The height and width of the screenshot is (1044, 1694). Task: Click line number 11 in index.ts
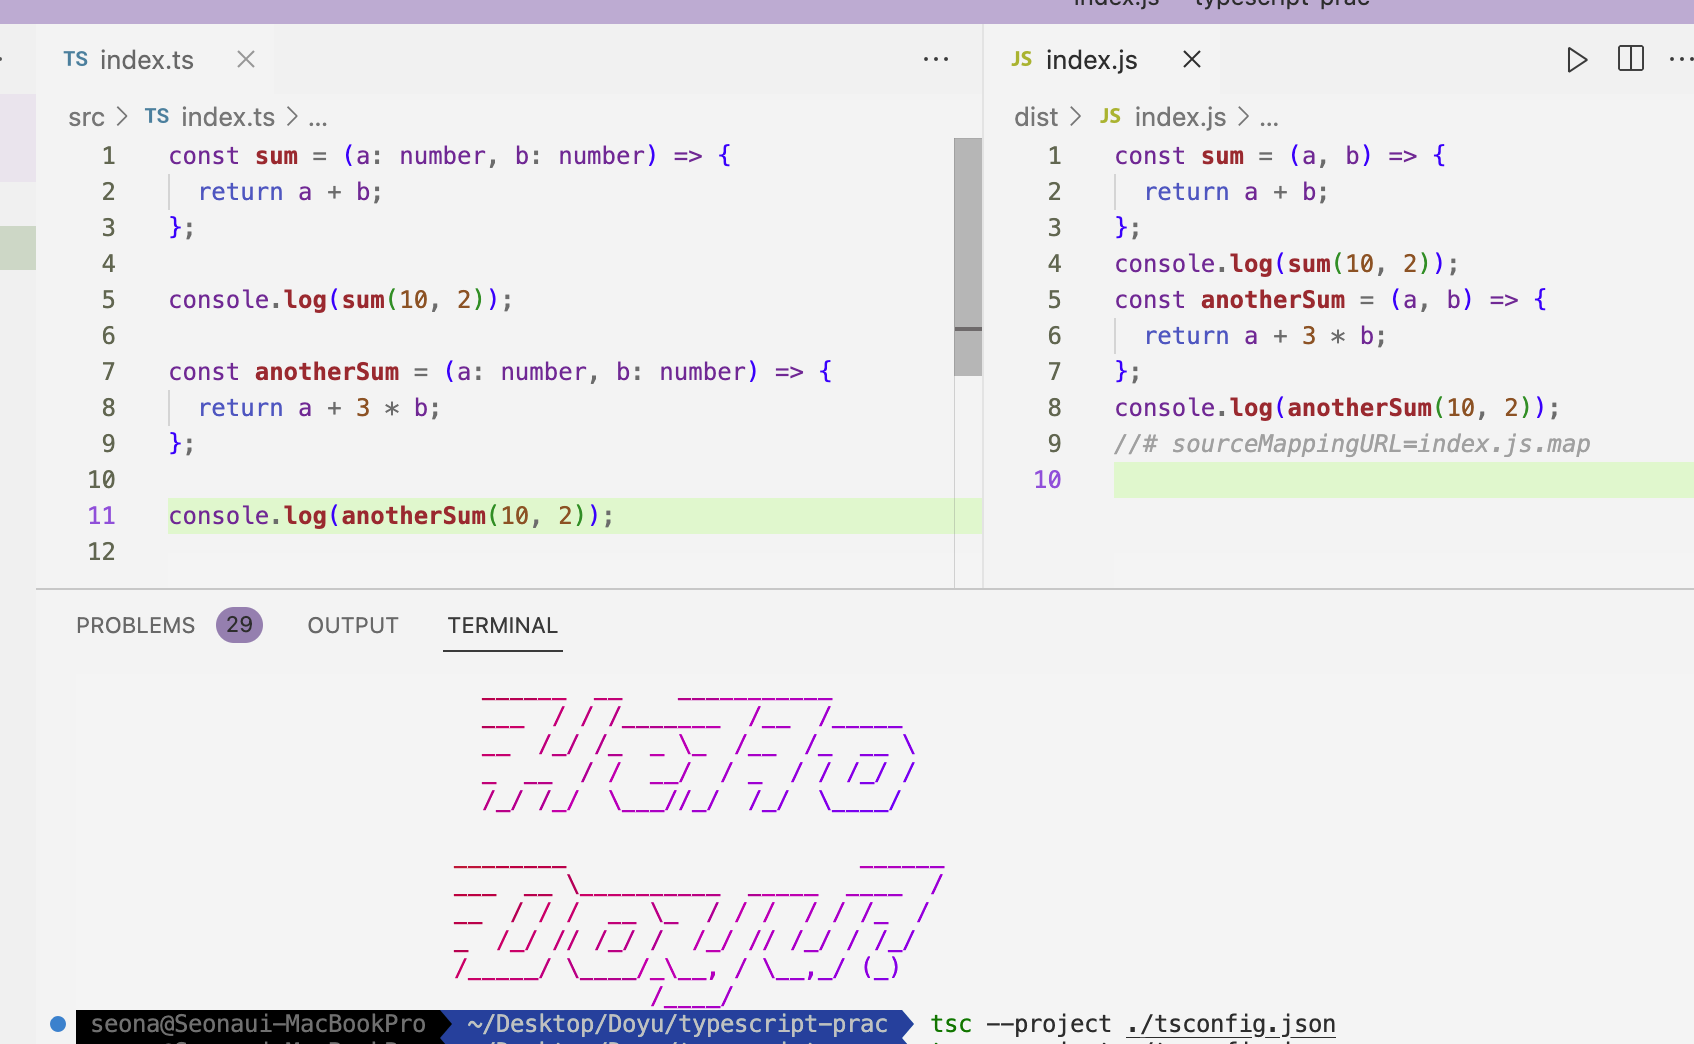[x=102, y=516]
